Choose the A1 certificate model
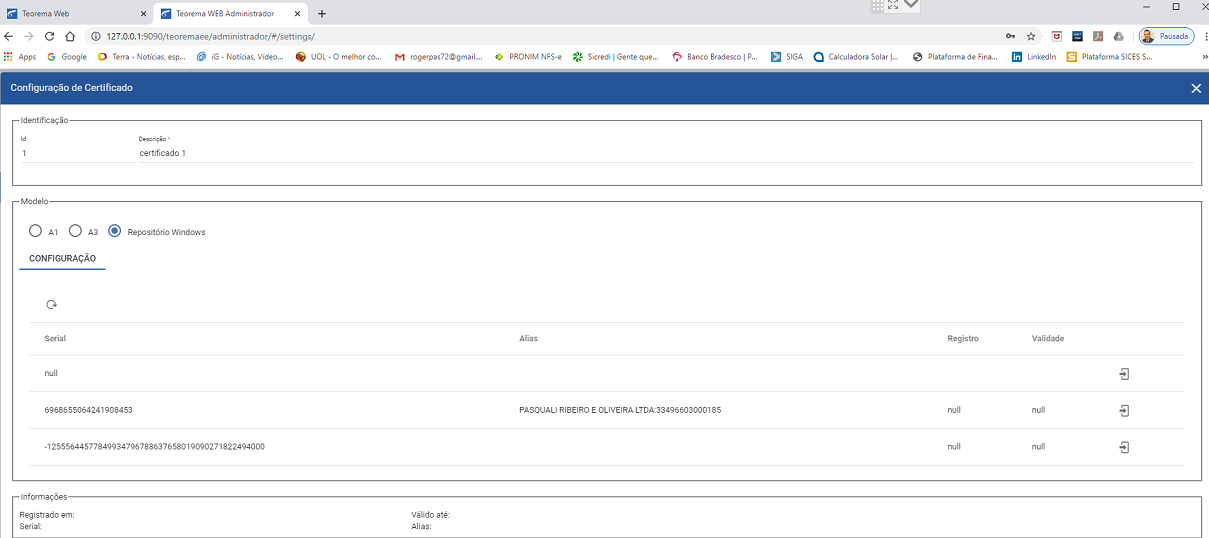 point(36,231)
